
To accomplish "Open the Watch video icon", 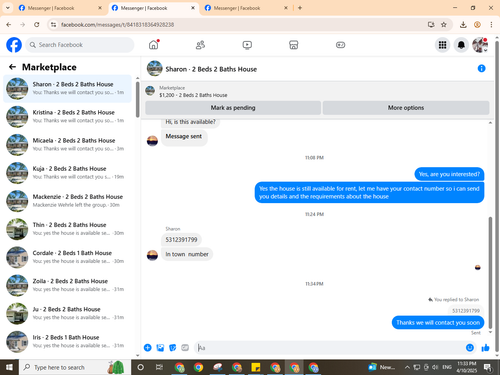I will tap(247, 45).
